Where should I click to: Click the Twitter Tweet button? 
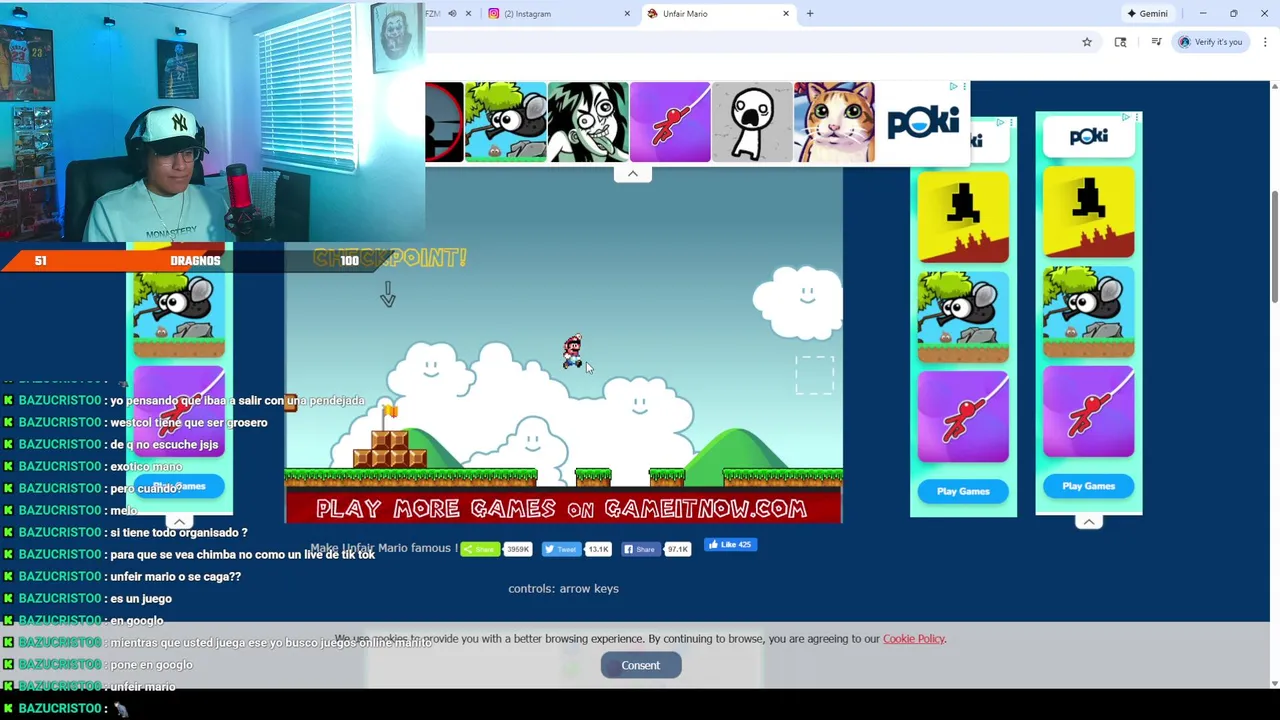pyautogui.click(x=562, y=549)
